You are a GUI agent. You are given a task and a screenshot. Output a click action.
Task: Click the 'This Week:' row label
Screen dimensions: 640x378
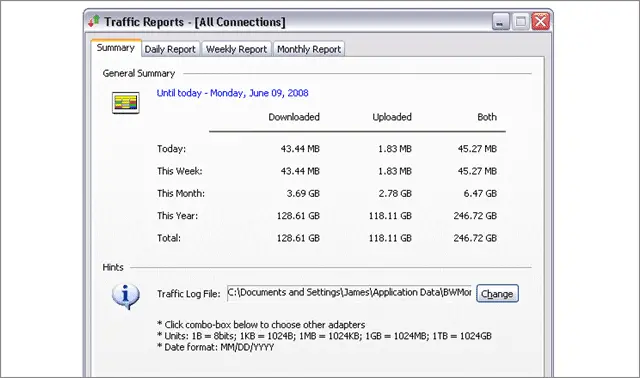coord(180,171)
